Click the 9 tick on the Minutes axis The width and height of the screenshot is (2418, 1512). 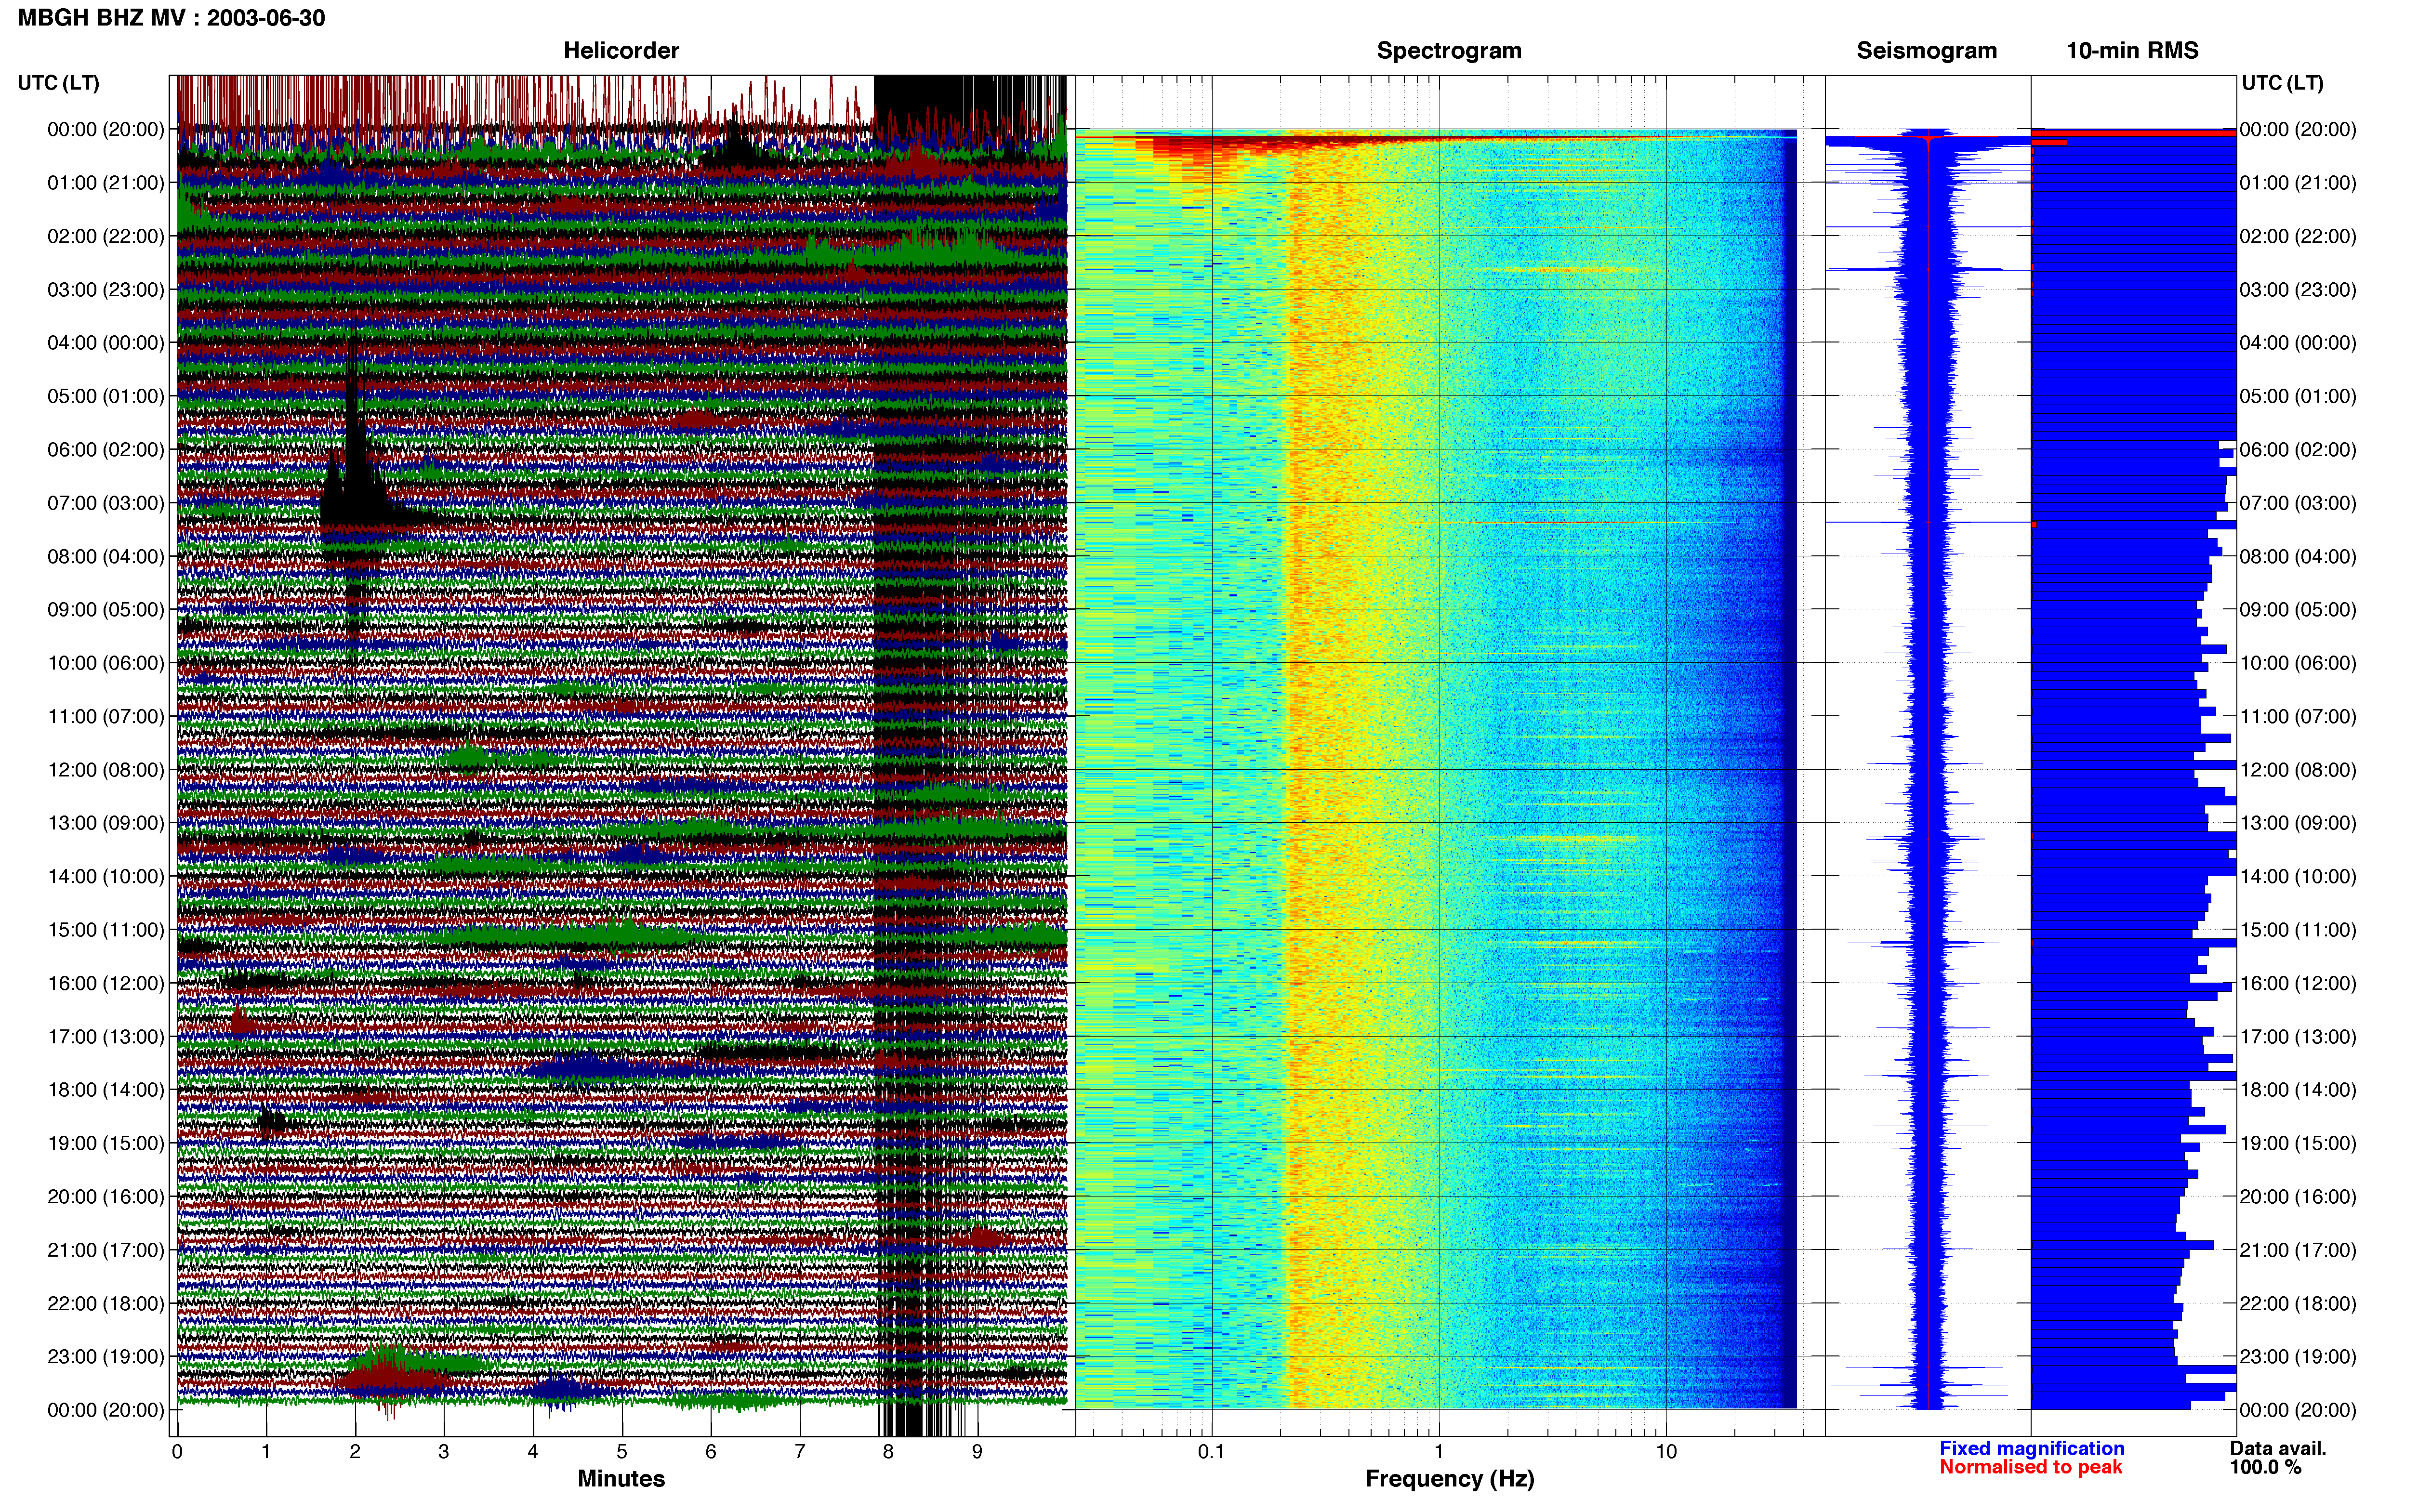[x=977, y=1452]
